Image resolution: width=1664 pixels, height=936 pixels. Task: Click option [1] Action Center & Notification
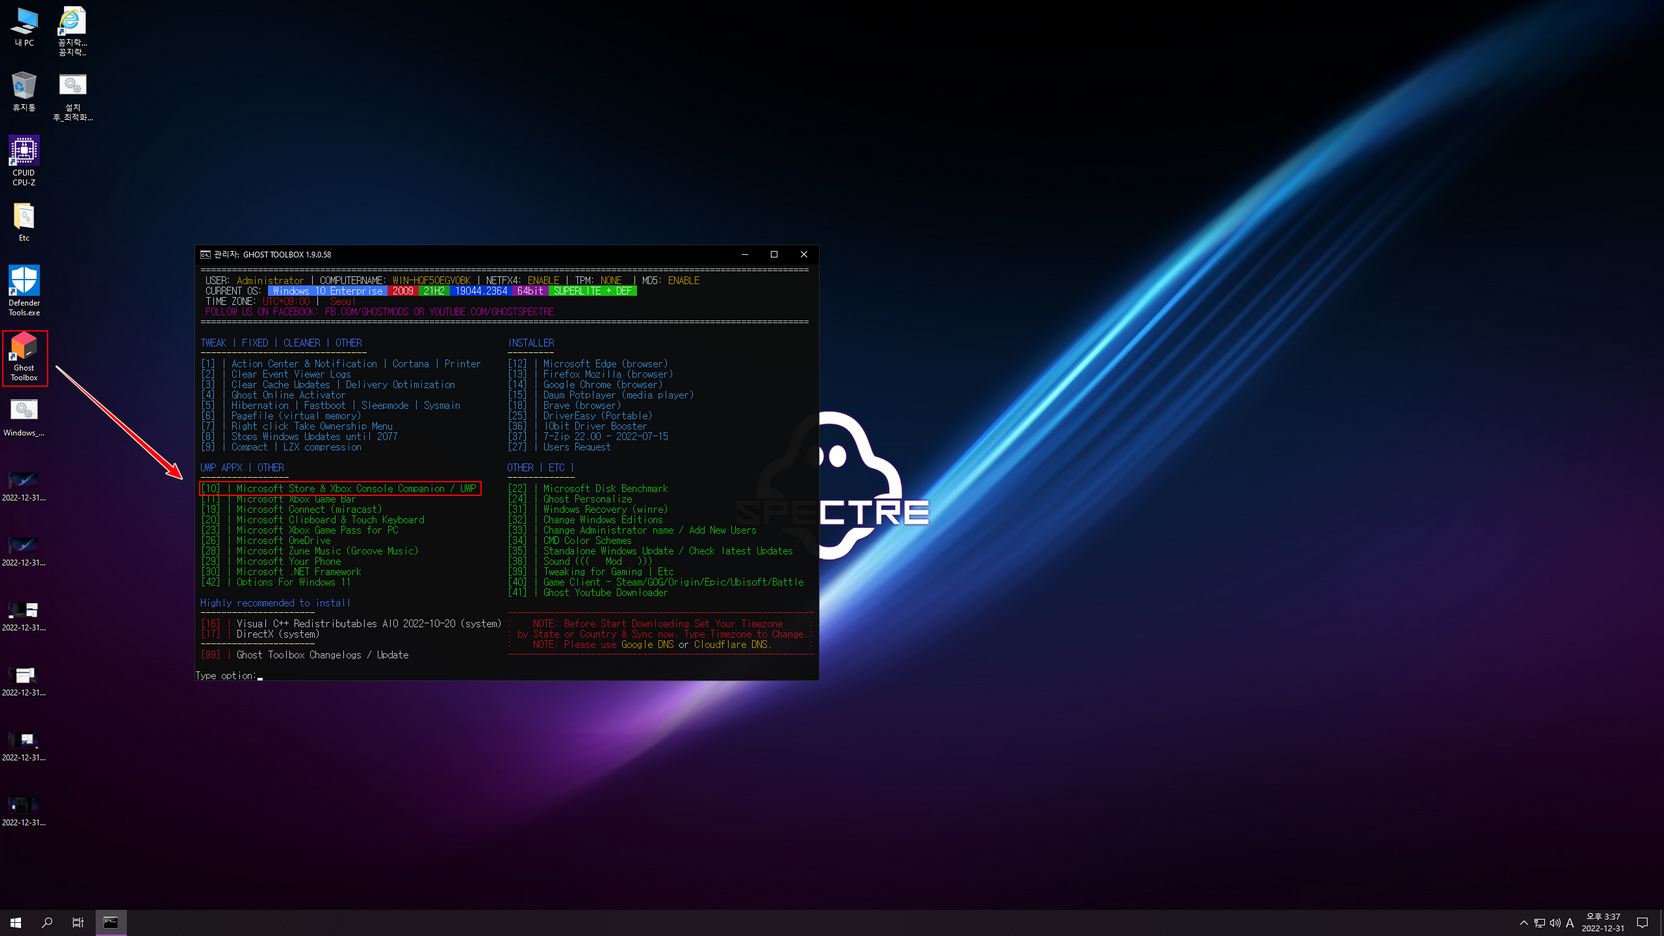(341, 364)
